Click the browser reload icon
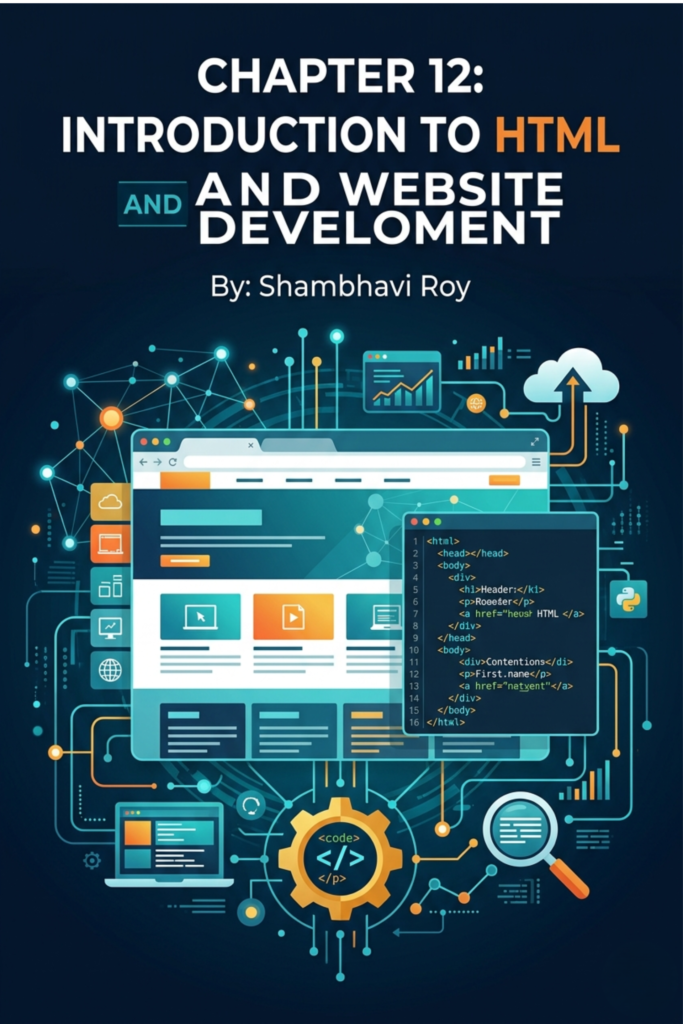683x1024 pixels. pos(172,462)
